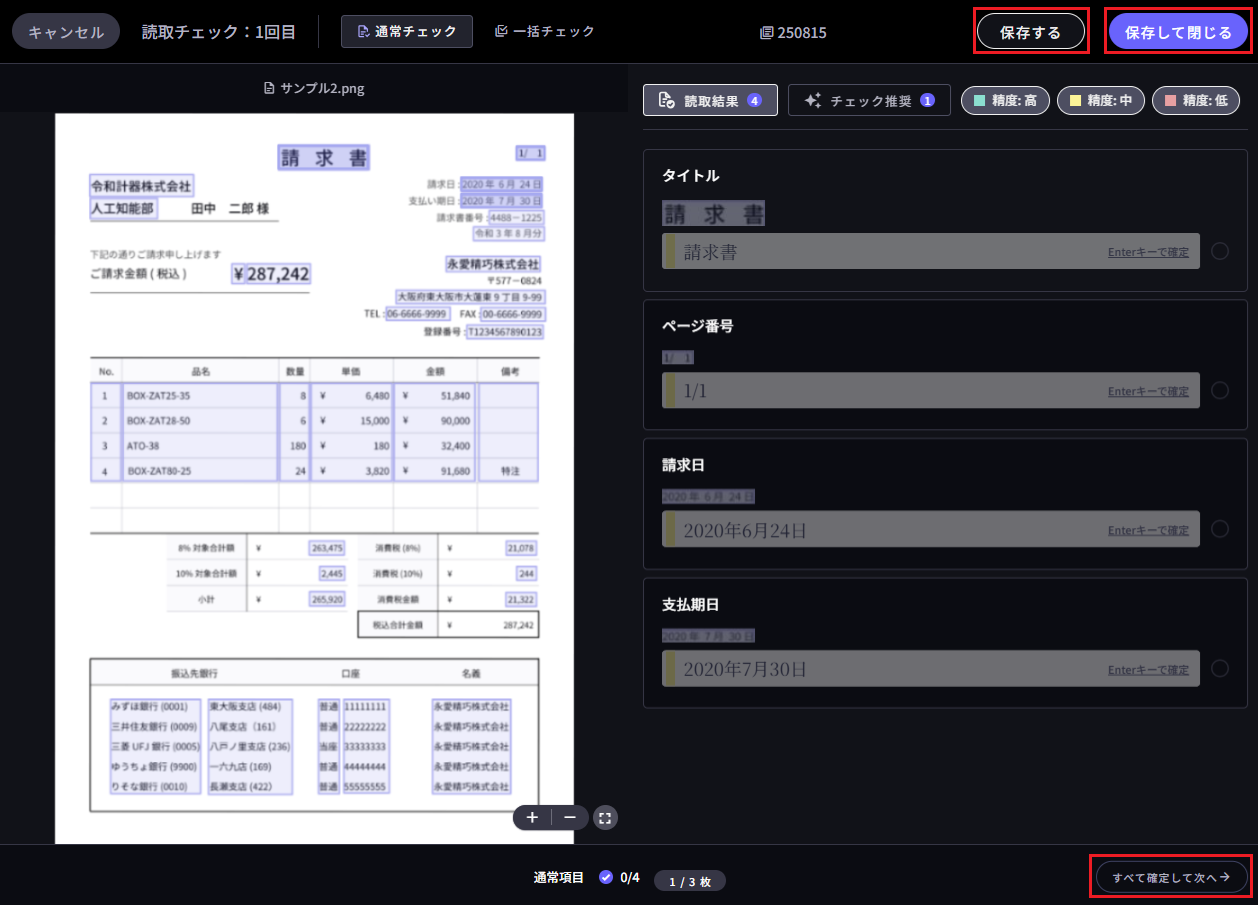Zoom in the document with plus icon
The height and width of the screenshot is (905, 1258).
point(532,818)
